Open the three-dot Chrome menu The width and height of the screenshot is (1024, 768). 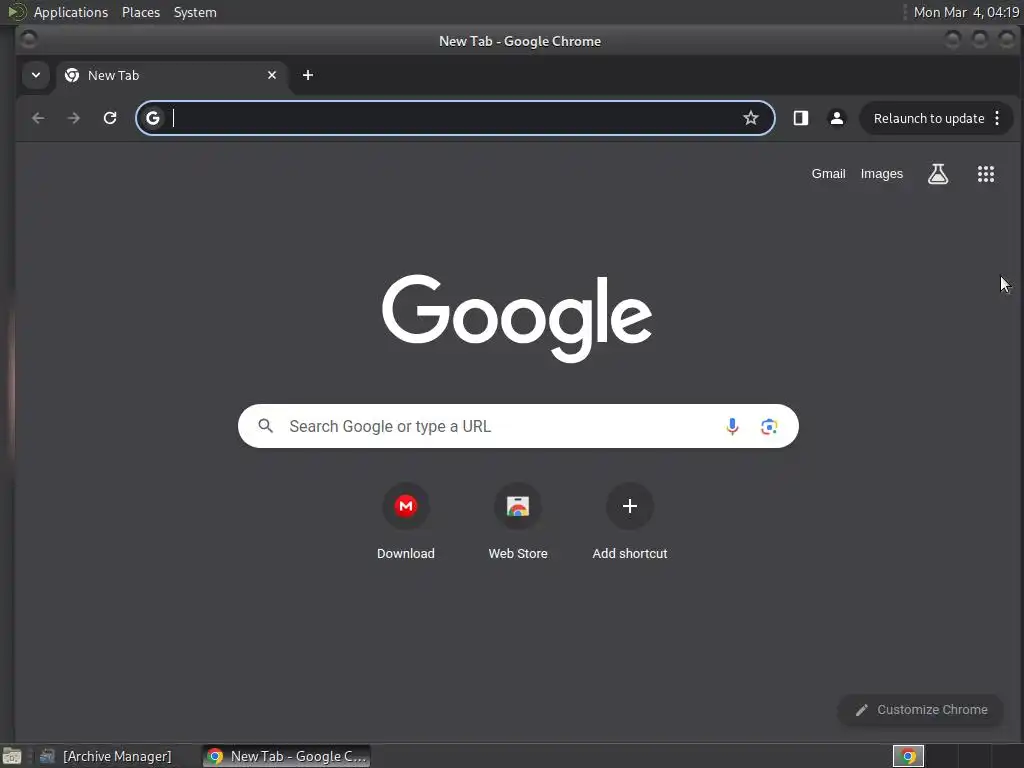pos(997,118)
